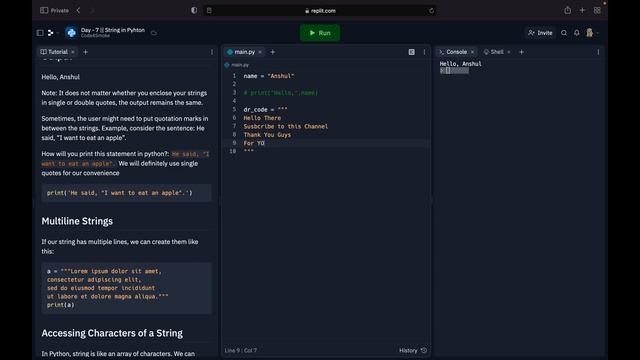Go back in browser
The width and height of the screenshot is (640, 360).
click(x=78, y=10)
